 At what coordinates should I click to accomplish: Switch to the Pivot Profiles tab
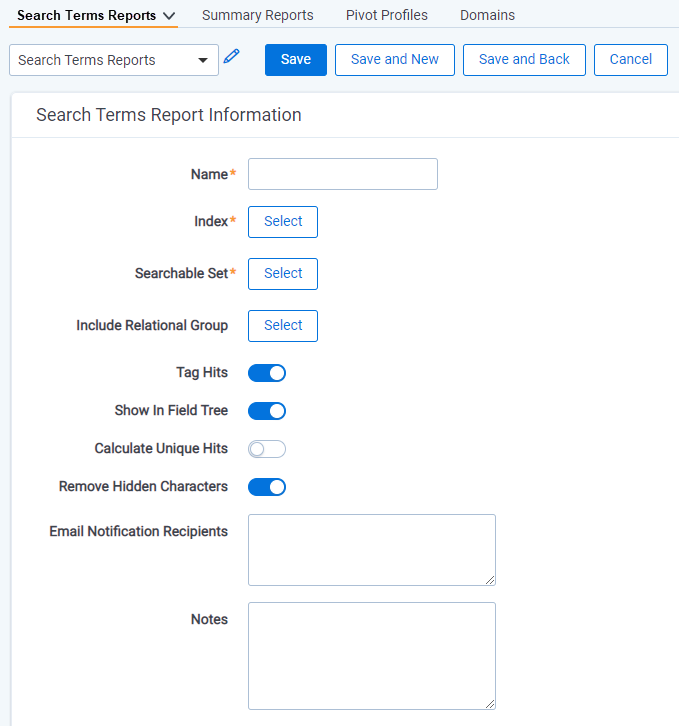point(387,15)
